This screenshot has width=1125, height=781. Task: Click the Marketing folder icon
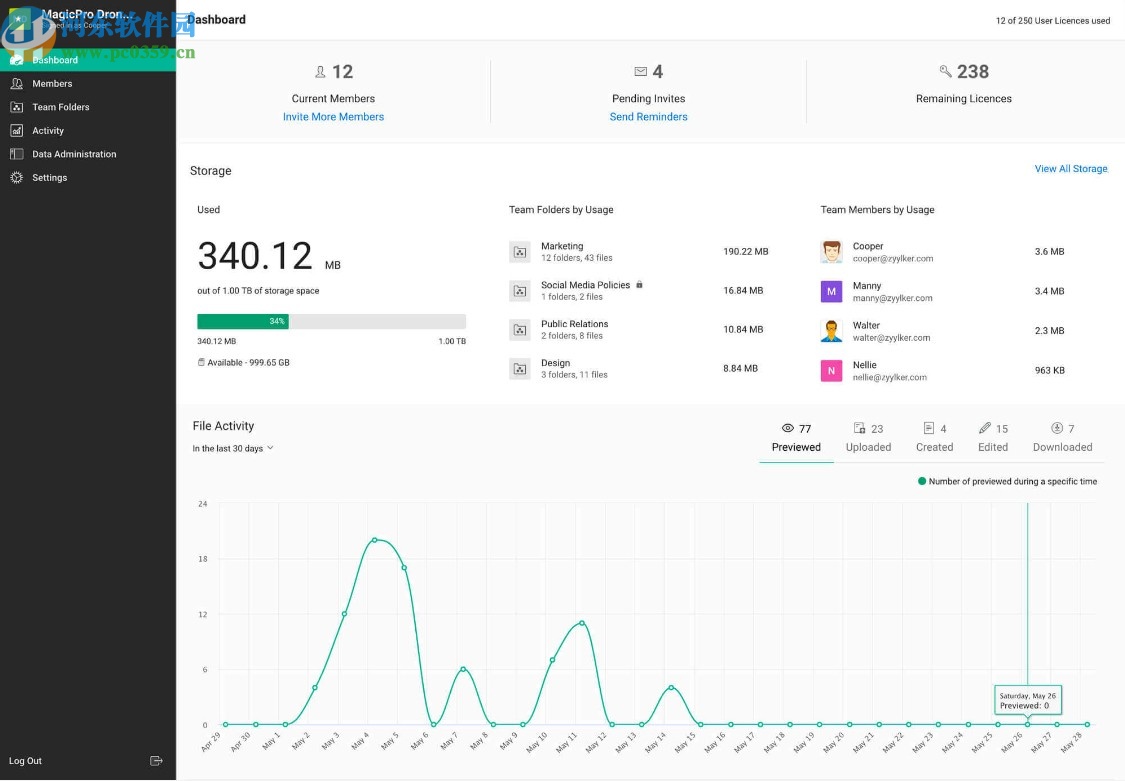click(520, 251)
